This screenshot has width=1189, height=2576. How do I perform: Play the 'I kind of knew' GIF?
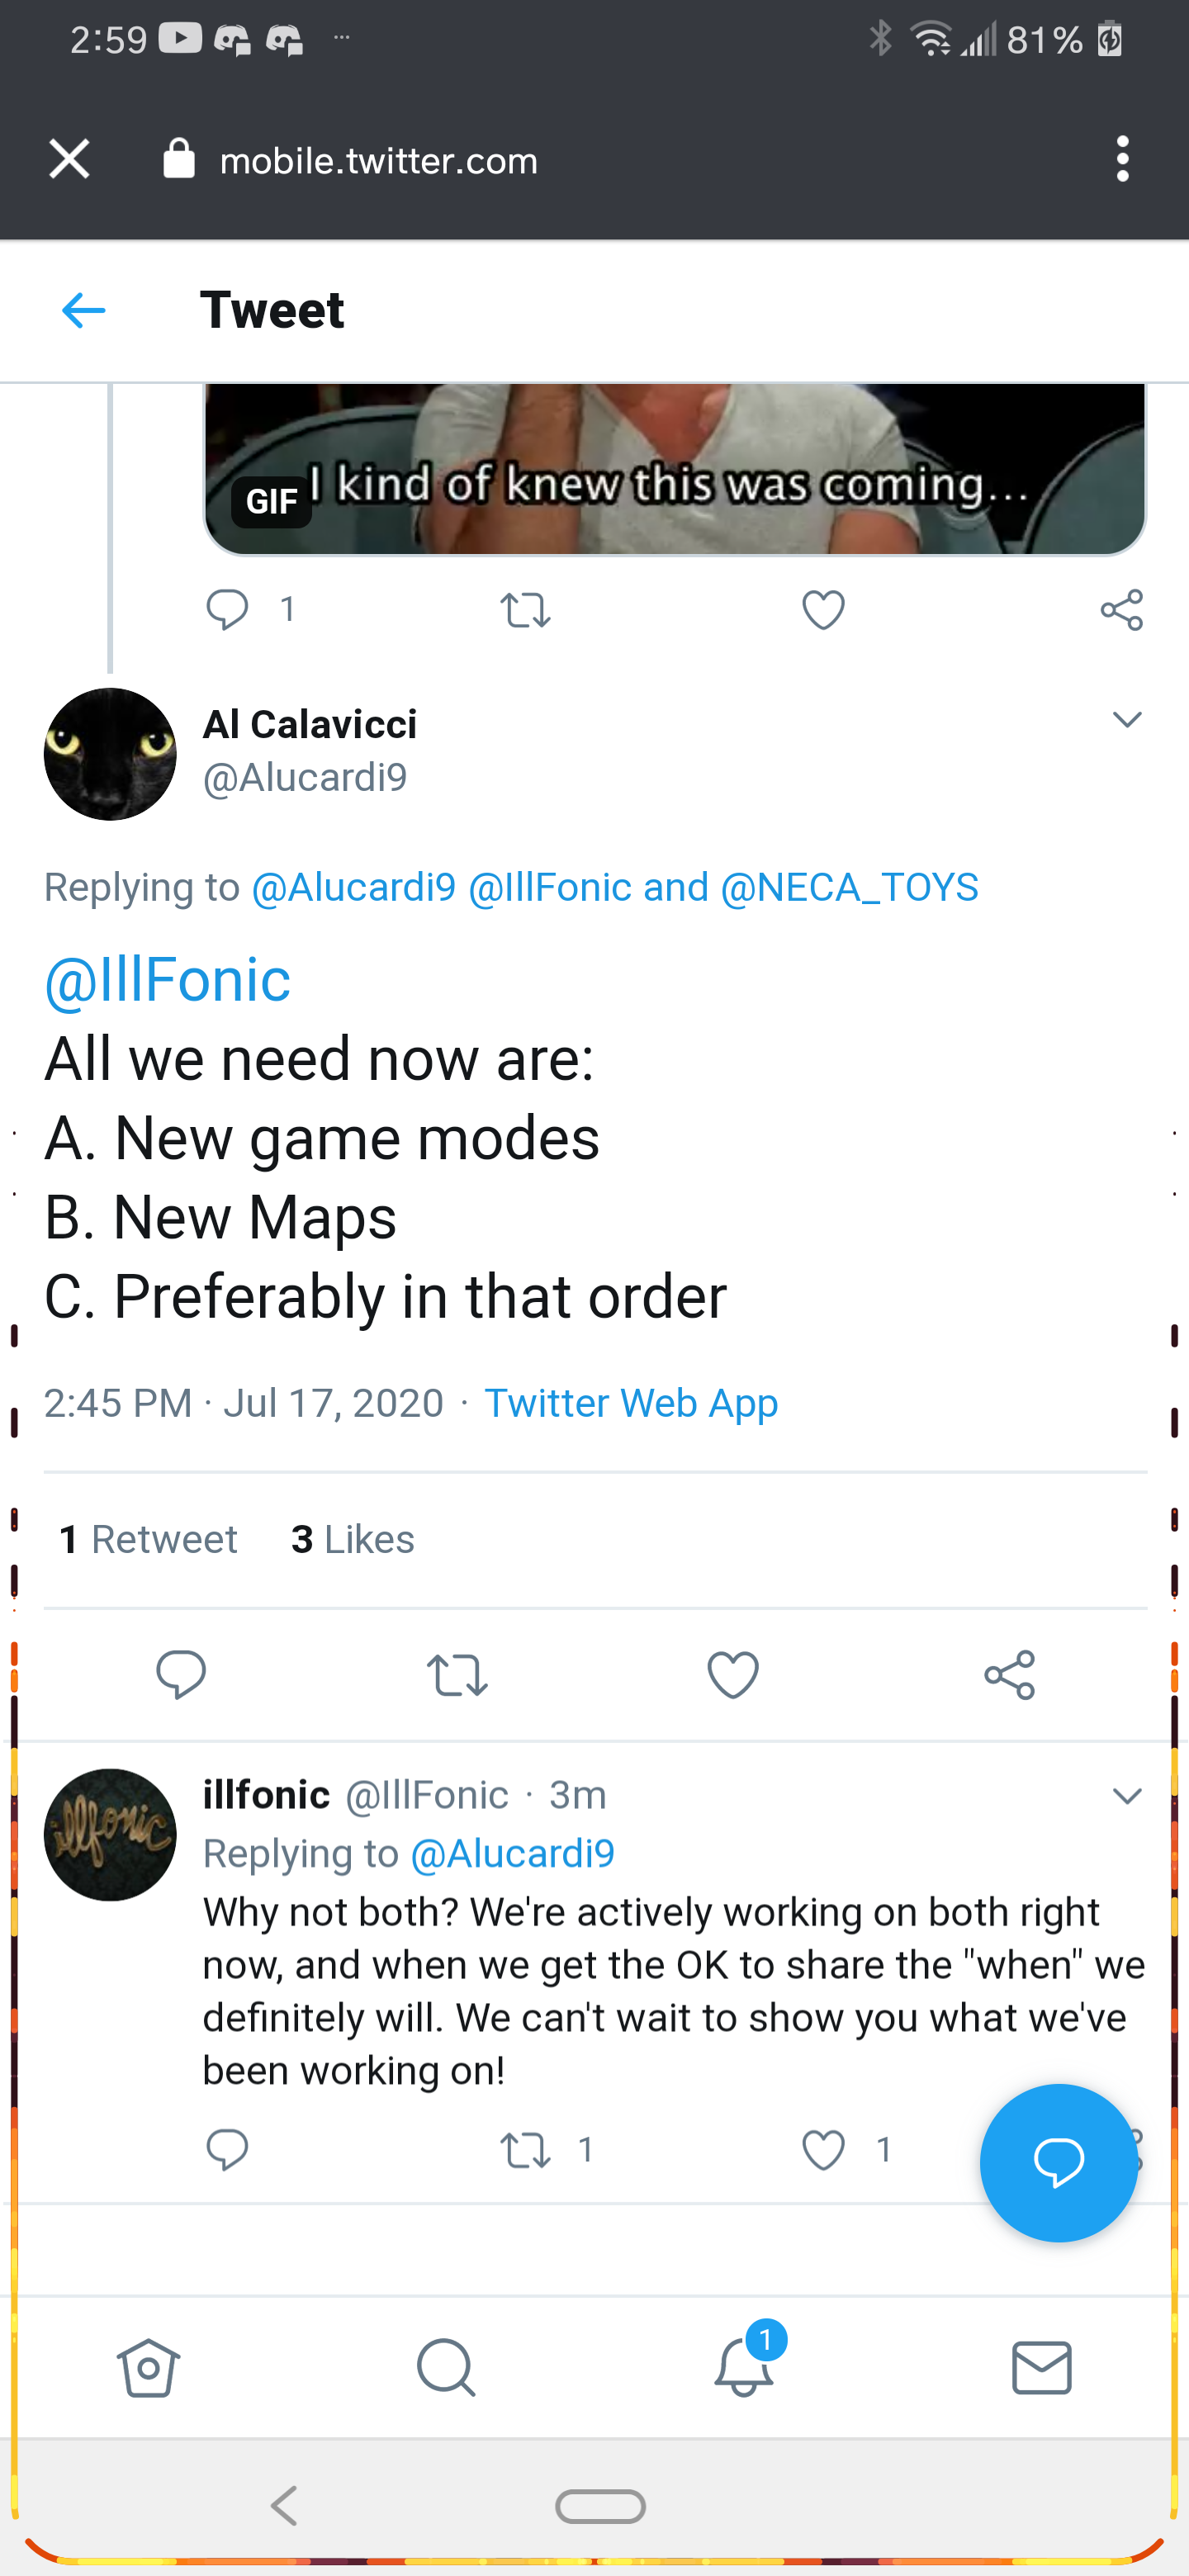coord(674,468)
